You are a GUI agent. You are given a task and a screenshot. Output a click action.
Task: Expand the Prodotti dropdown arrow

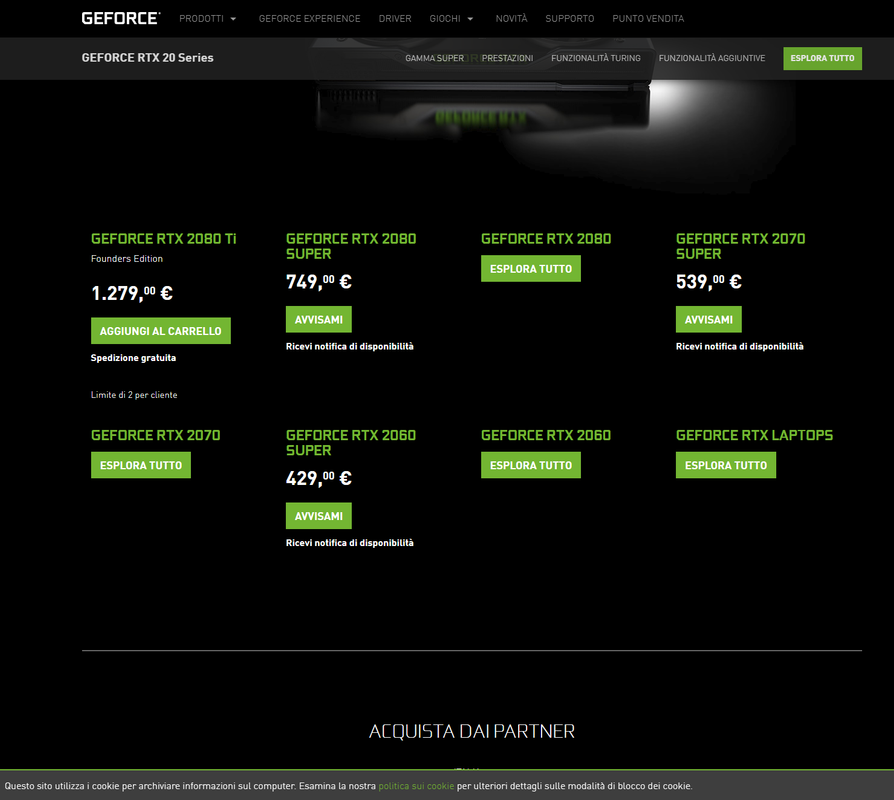tap(233, 19)
